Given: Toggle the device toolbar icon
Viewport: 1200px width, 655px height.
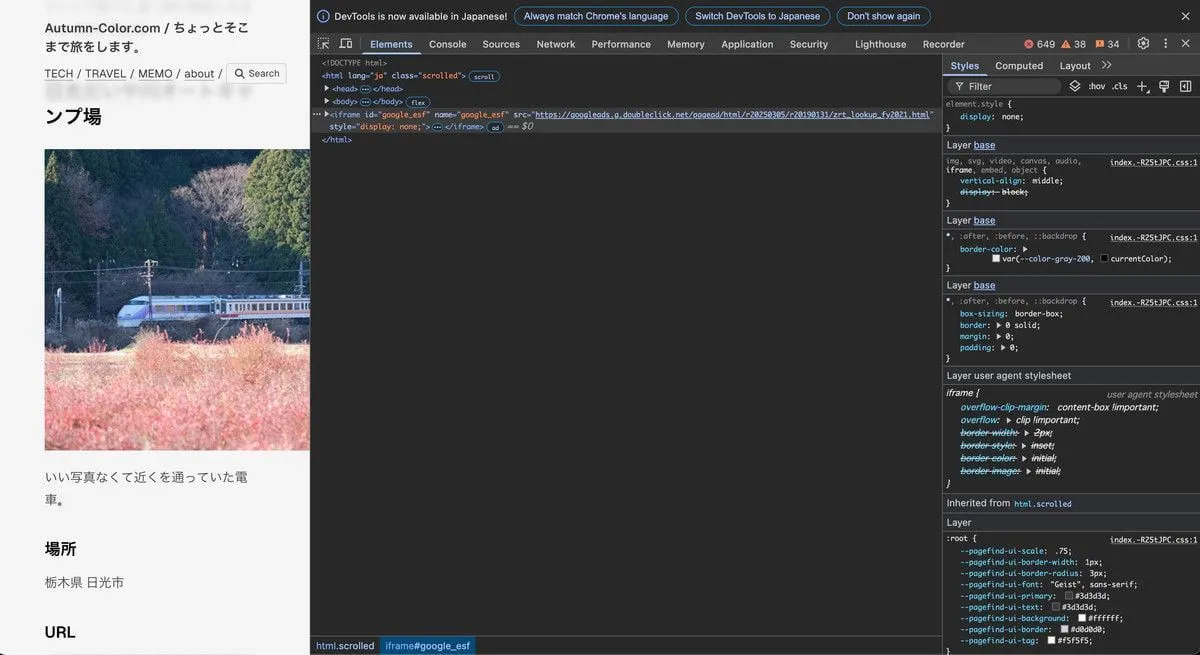Looking at the screenshot, I should click(345, 44).
